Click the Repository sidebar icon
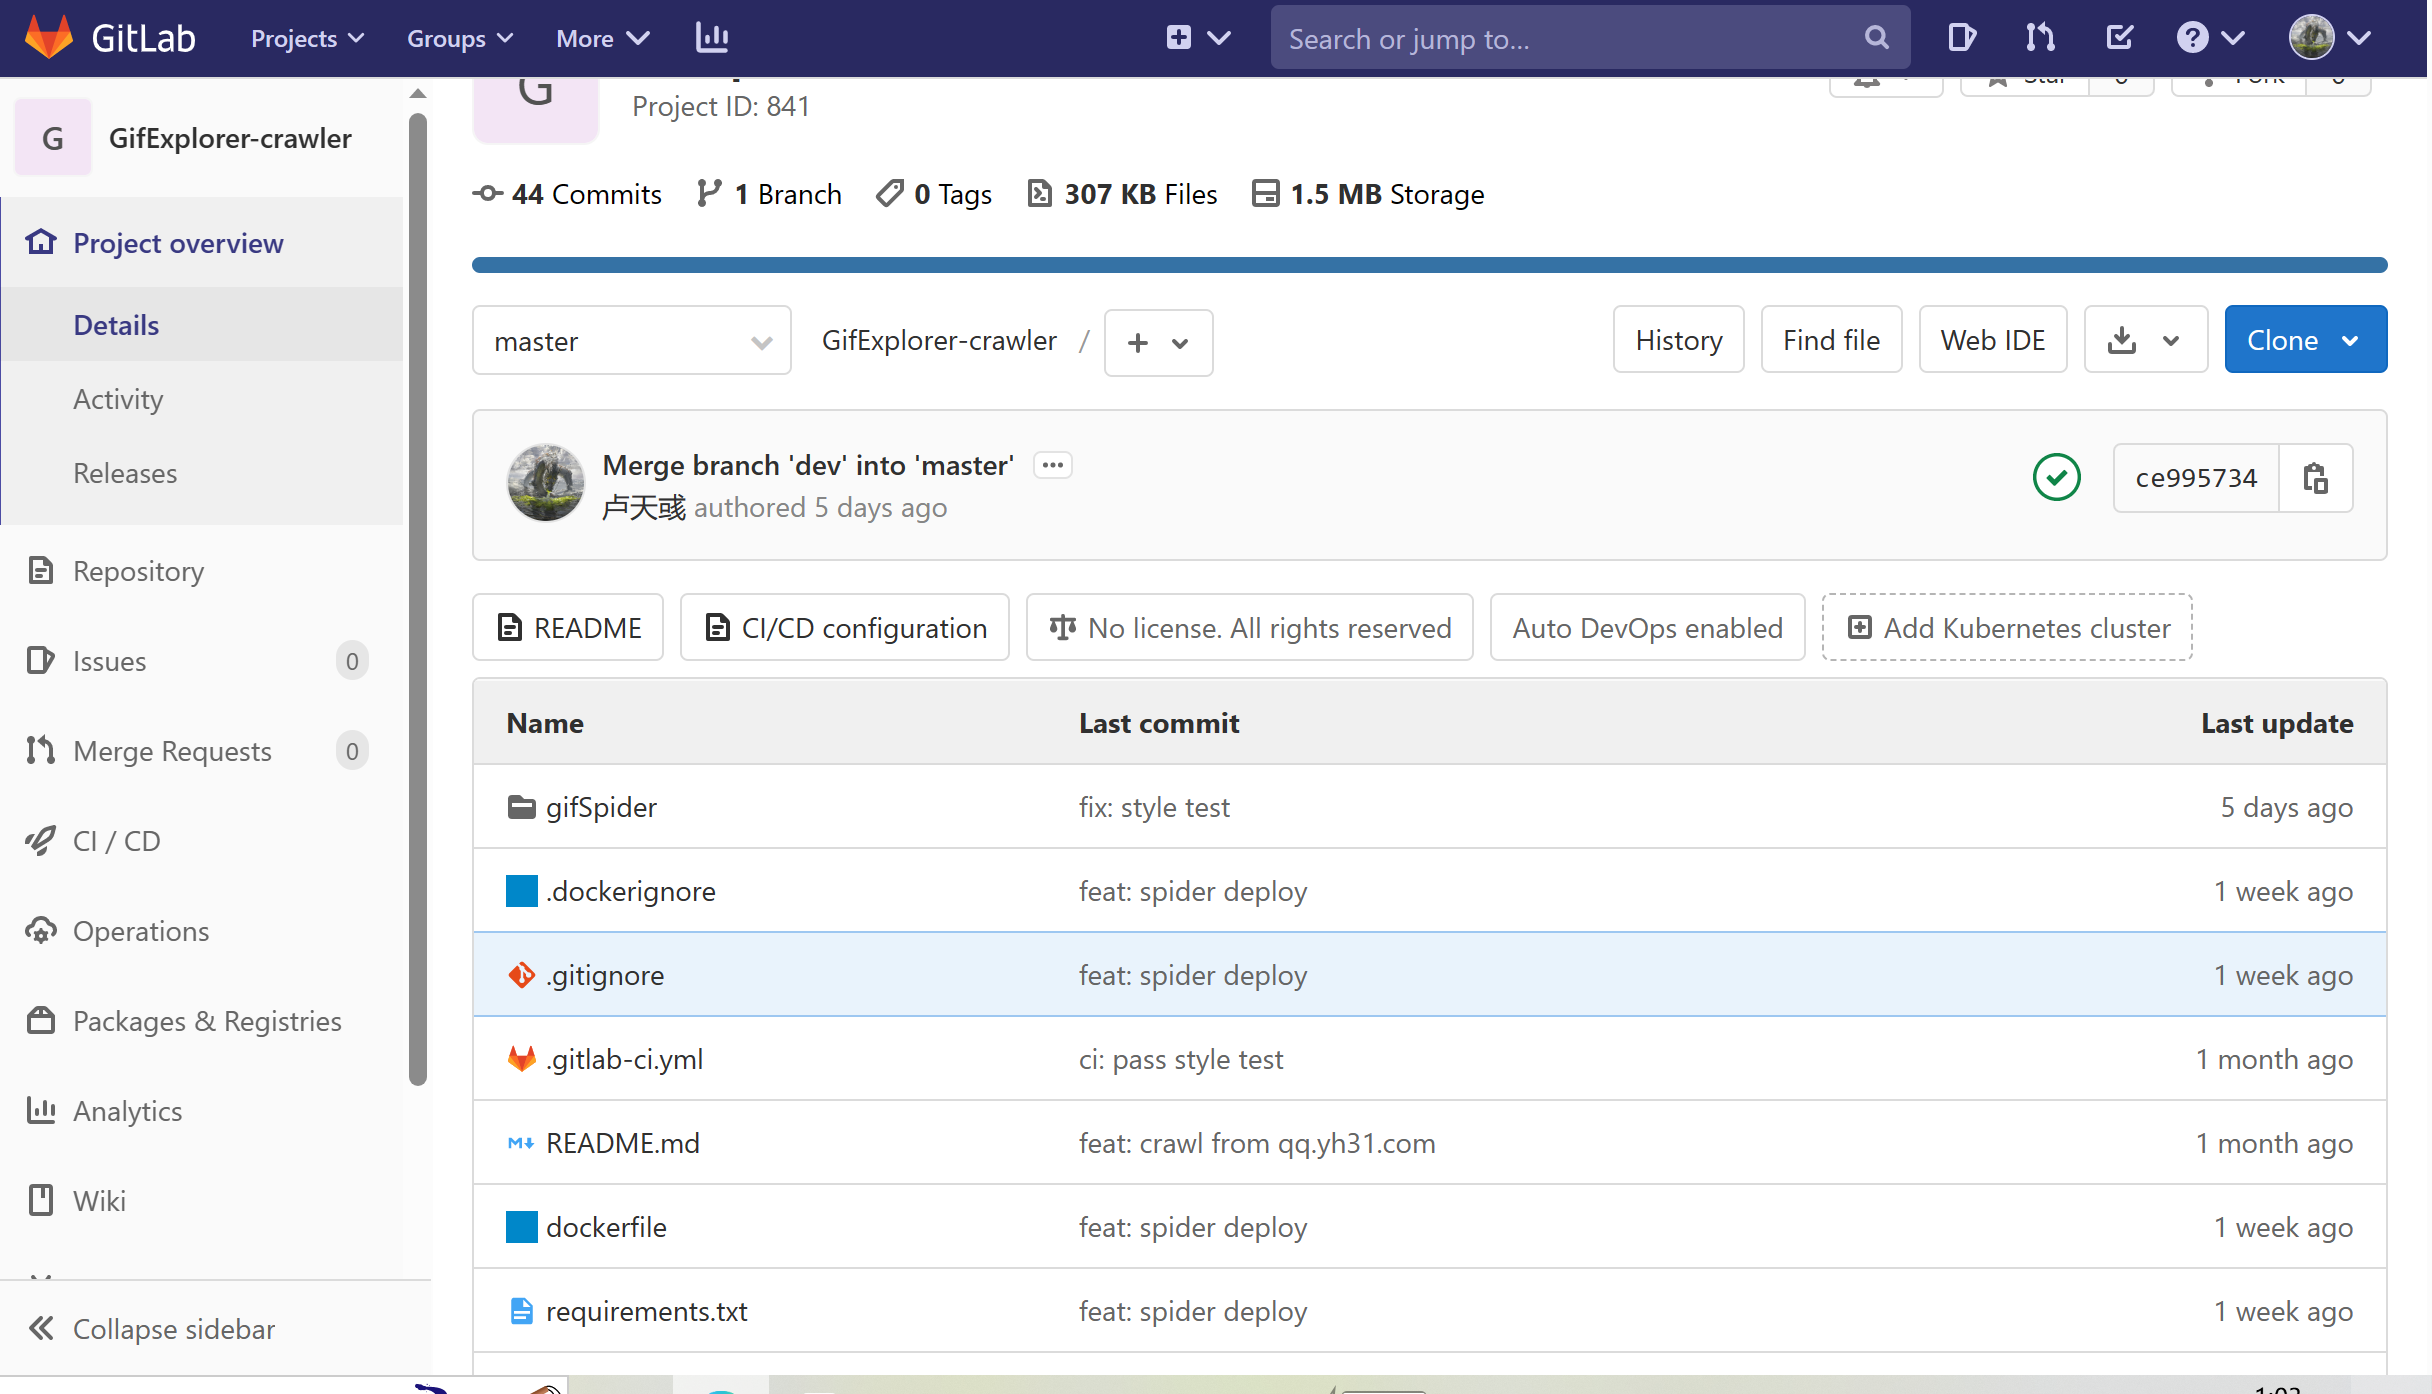The height and width of the screenshot is (1394, 2432). (x=41, y=570)
